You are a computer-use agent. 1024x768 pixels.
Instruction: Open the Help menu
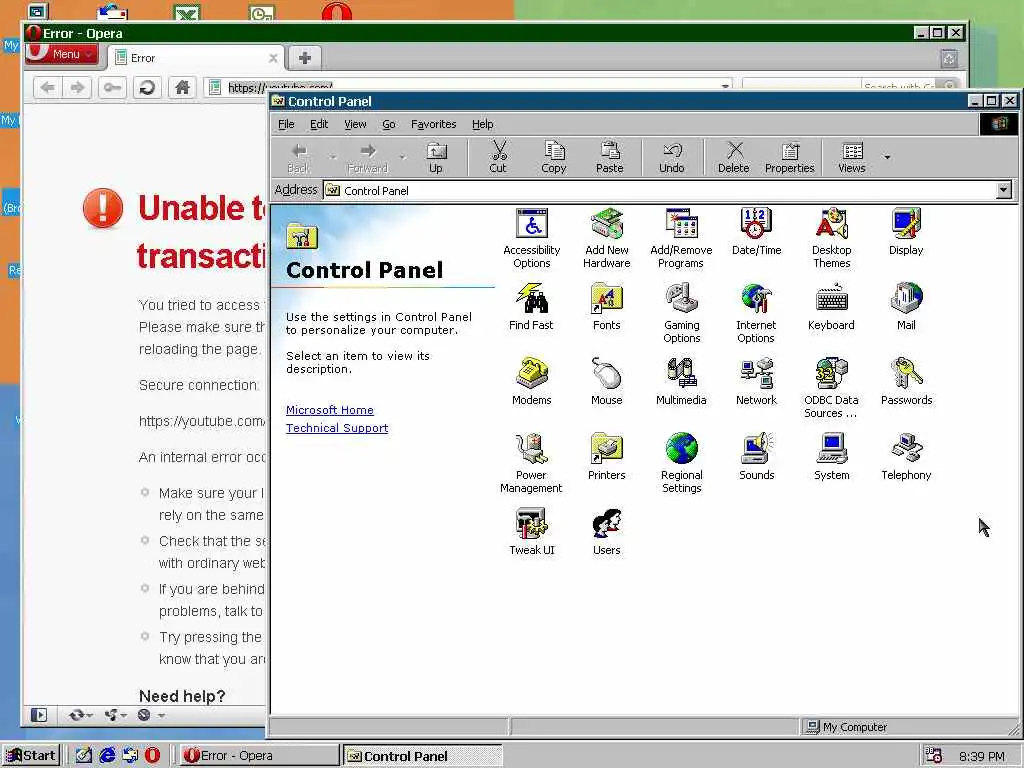[x=483, y=124]
